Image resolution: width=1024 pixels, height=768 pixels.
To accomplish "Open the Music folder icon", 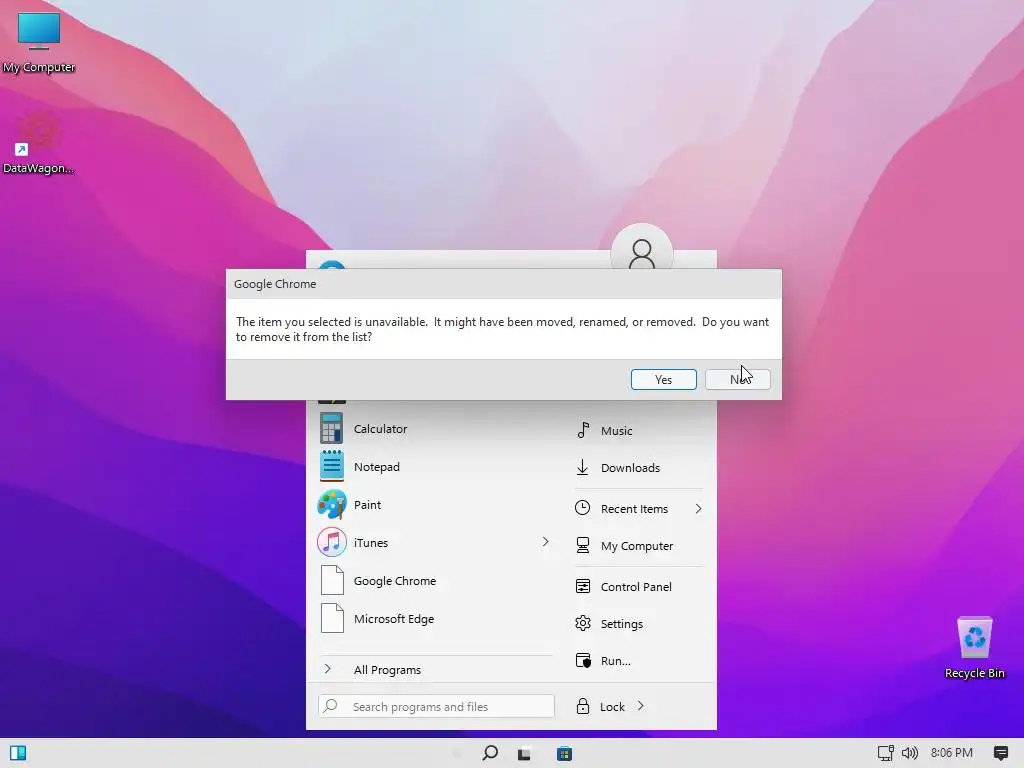I will (583, 430).
